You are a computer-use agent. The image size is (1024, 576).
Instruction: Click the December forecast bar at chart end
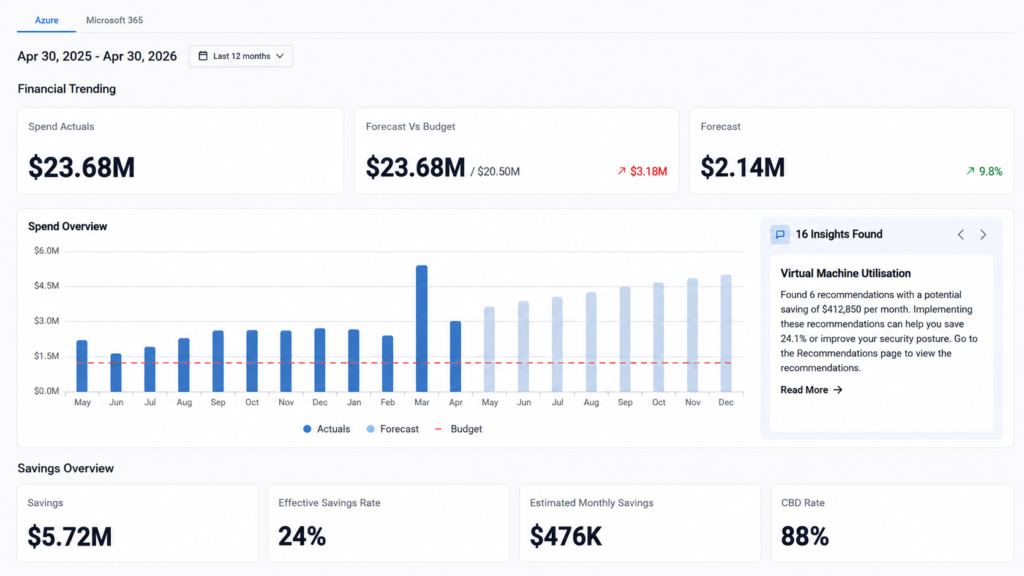(x=726, y=333)
